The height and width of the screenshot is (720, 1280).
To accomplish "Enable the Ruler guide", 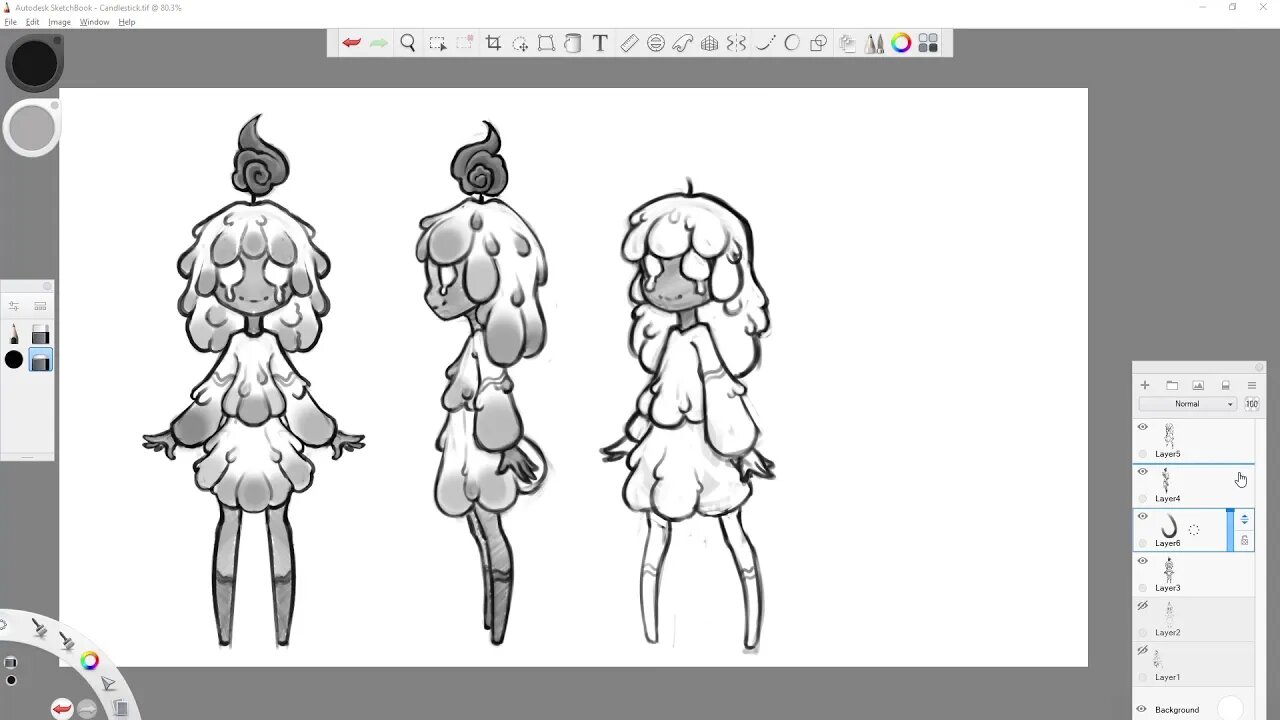I will (629, 43).
